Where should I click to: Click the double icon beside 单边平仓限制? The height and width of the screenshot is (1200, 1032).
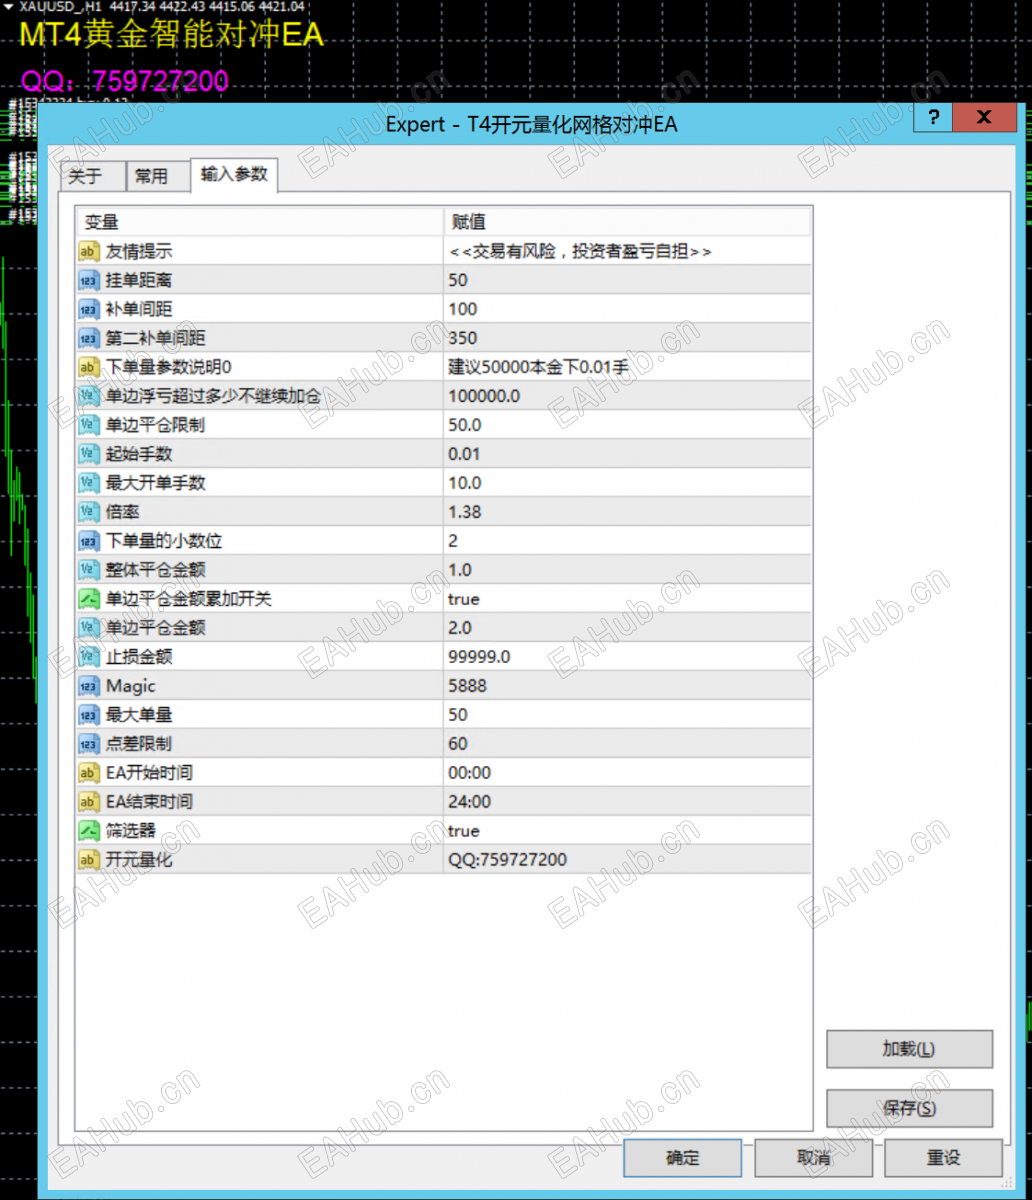point(89,425)
